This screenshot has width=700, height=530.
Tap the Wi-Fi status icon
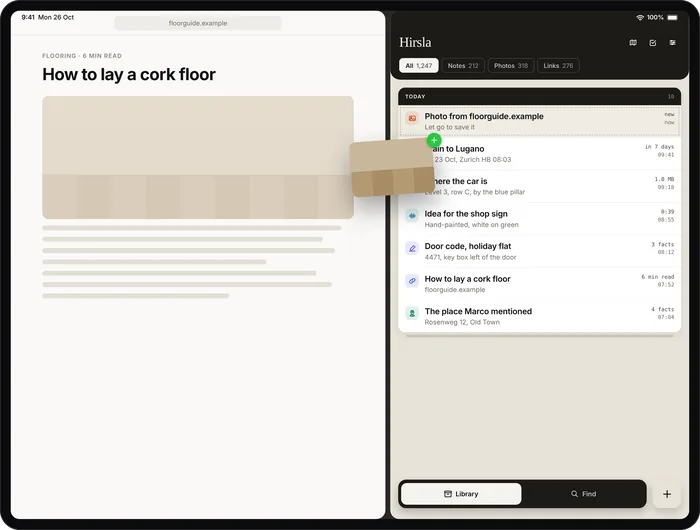[x=640, y=17]
